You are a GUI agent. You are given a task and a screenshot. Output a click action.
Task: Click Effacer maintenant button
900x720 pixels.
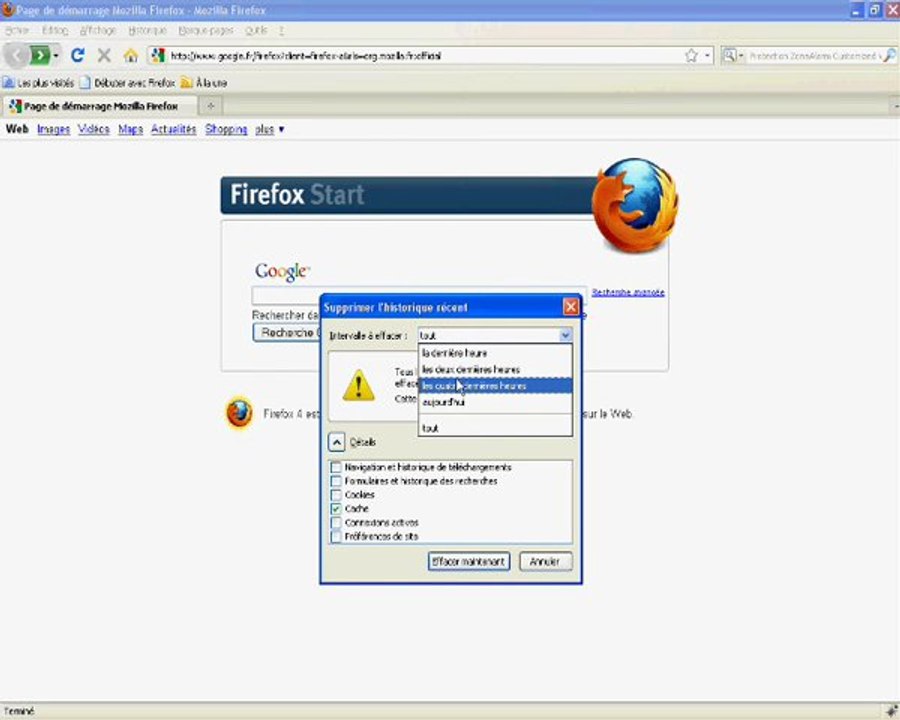pyautogui.click(x=468, y=561)
